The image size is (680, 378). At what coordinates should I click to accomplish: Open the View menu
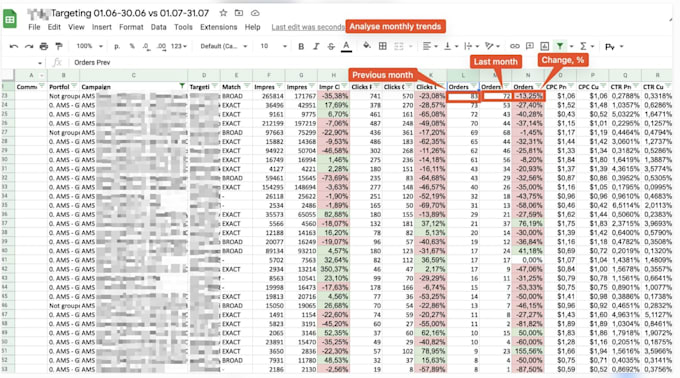point(76,27)
